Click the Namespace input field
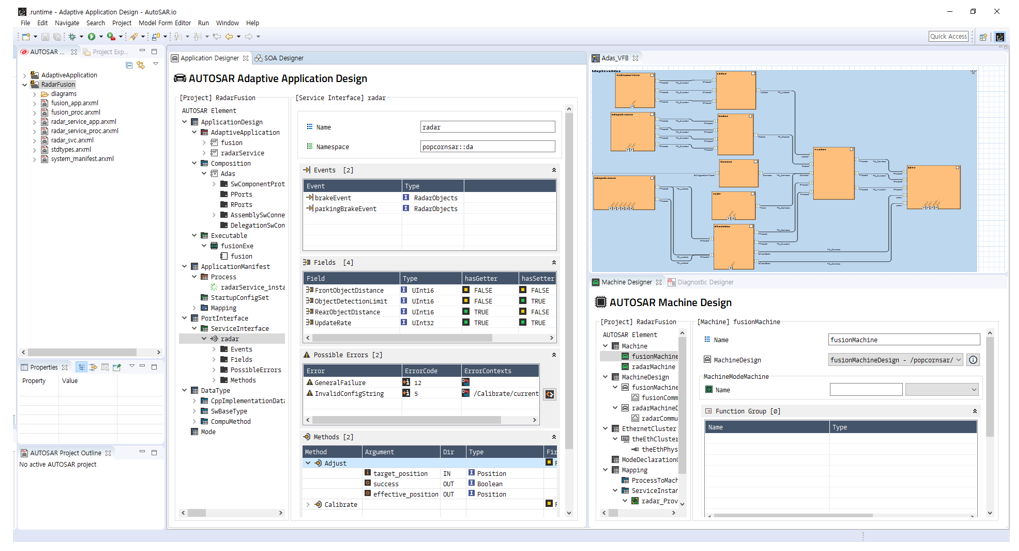 [x=487, y=147]
